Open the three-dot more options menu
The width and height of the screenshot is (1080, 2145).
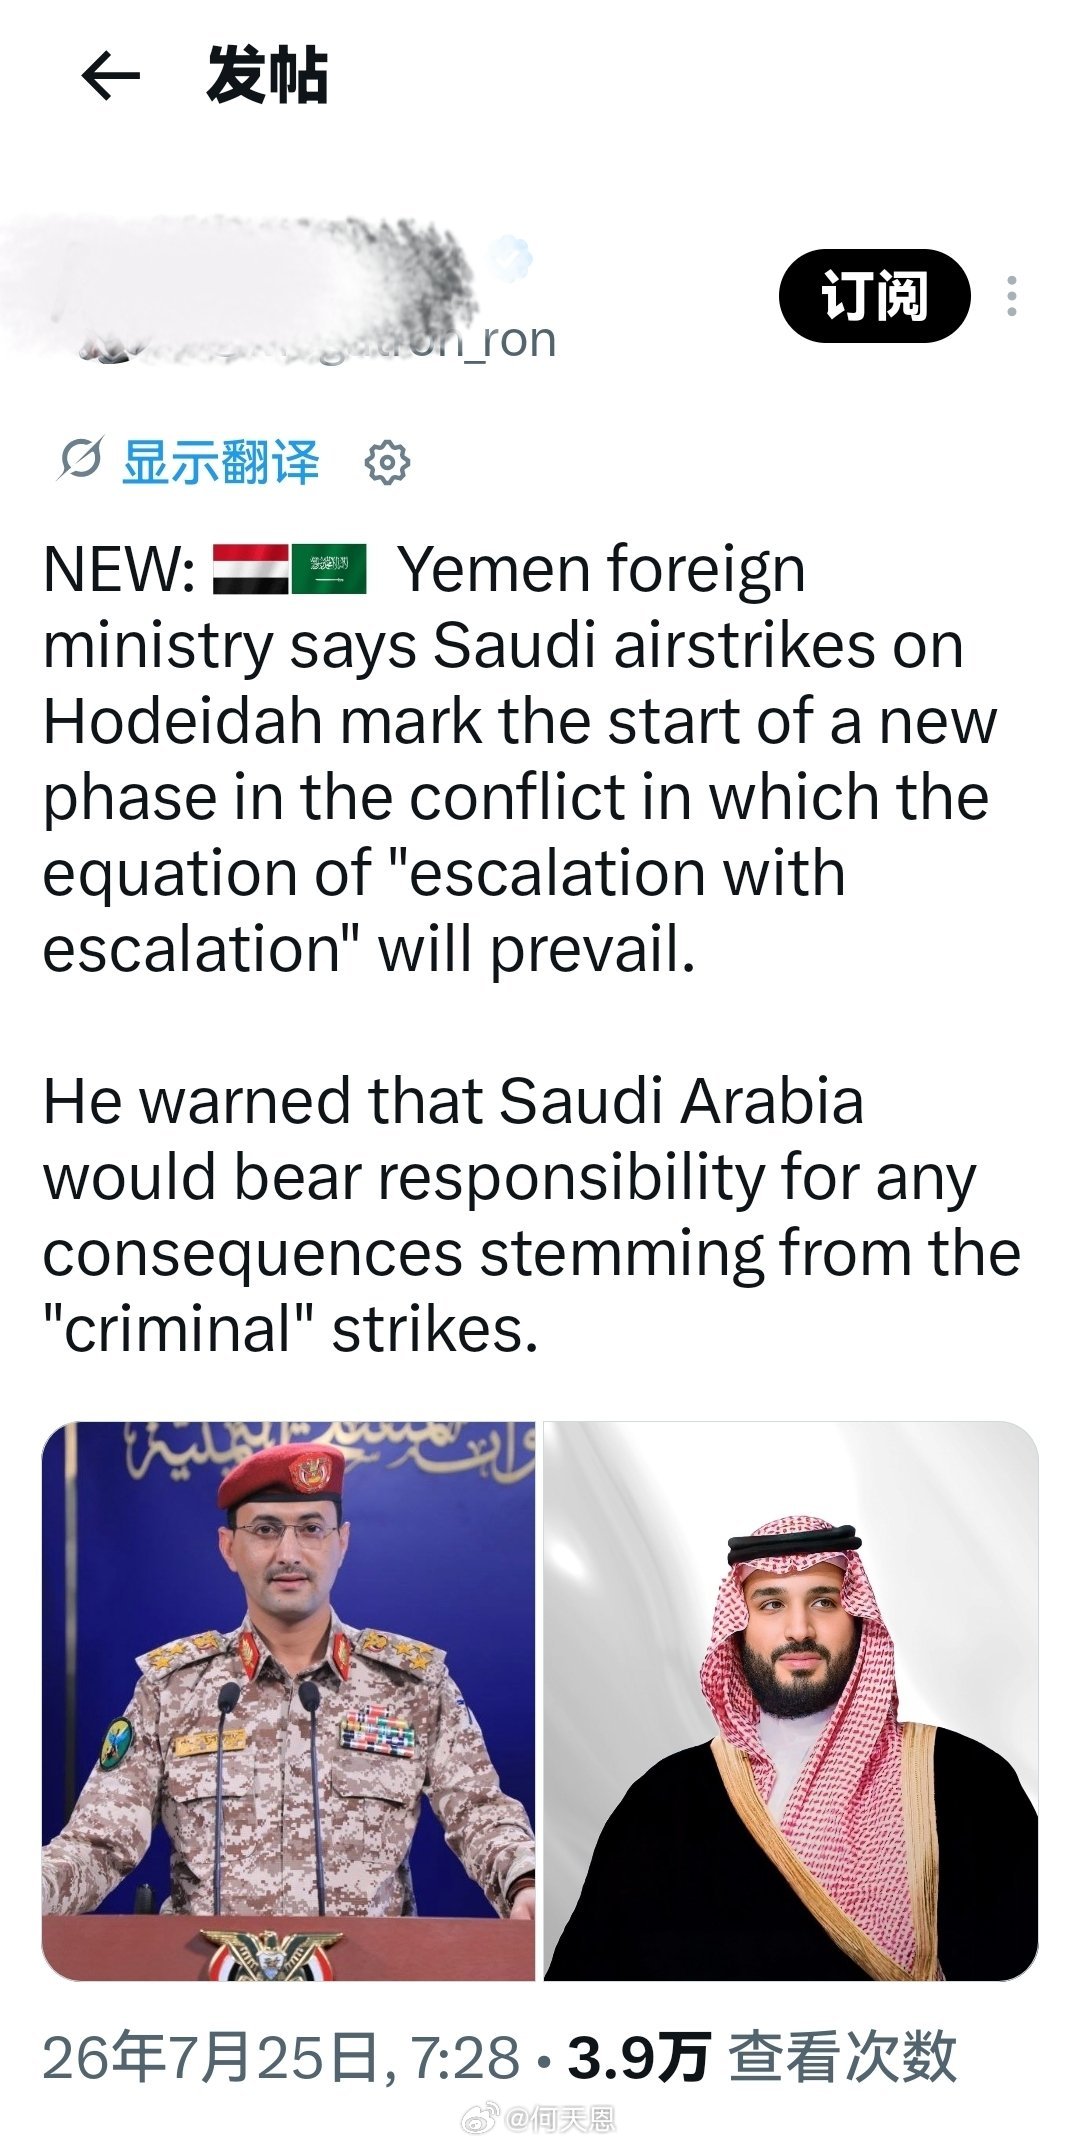click(x=1012, y=297)
